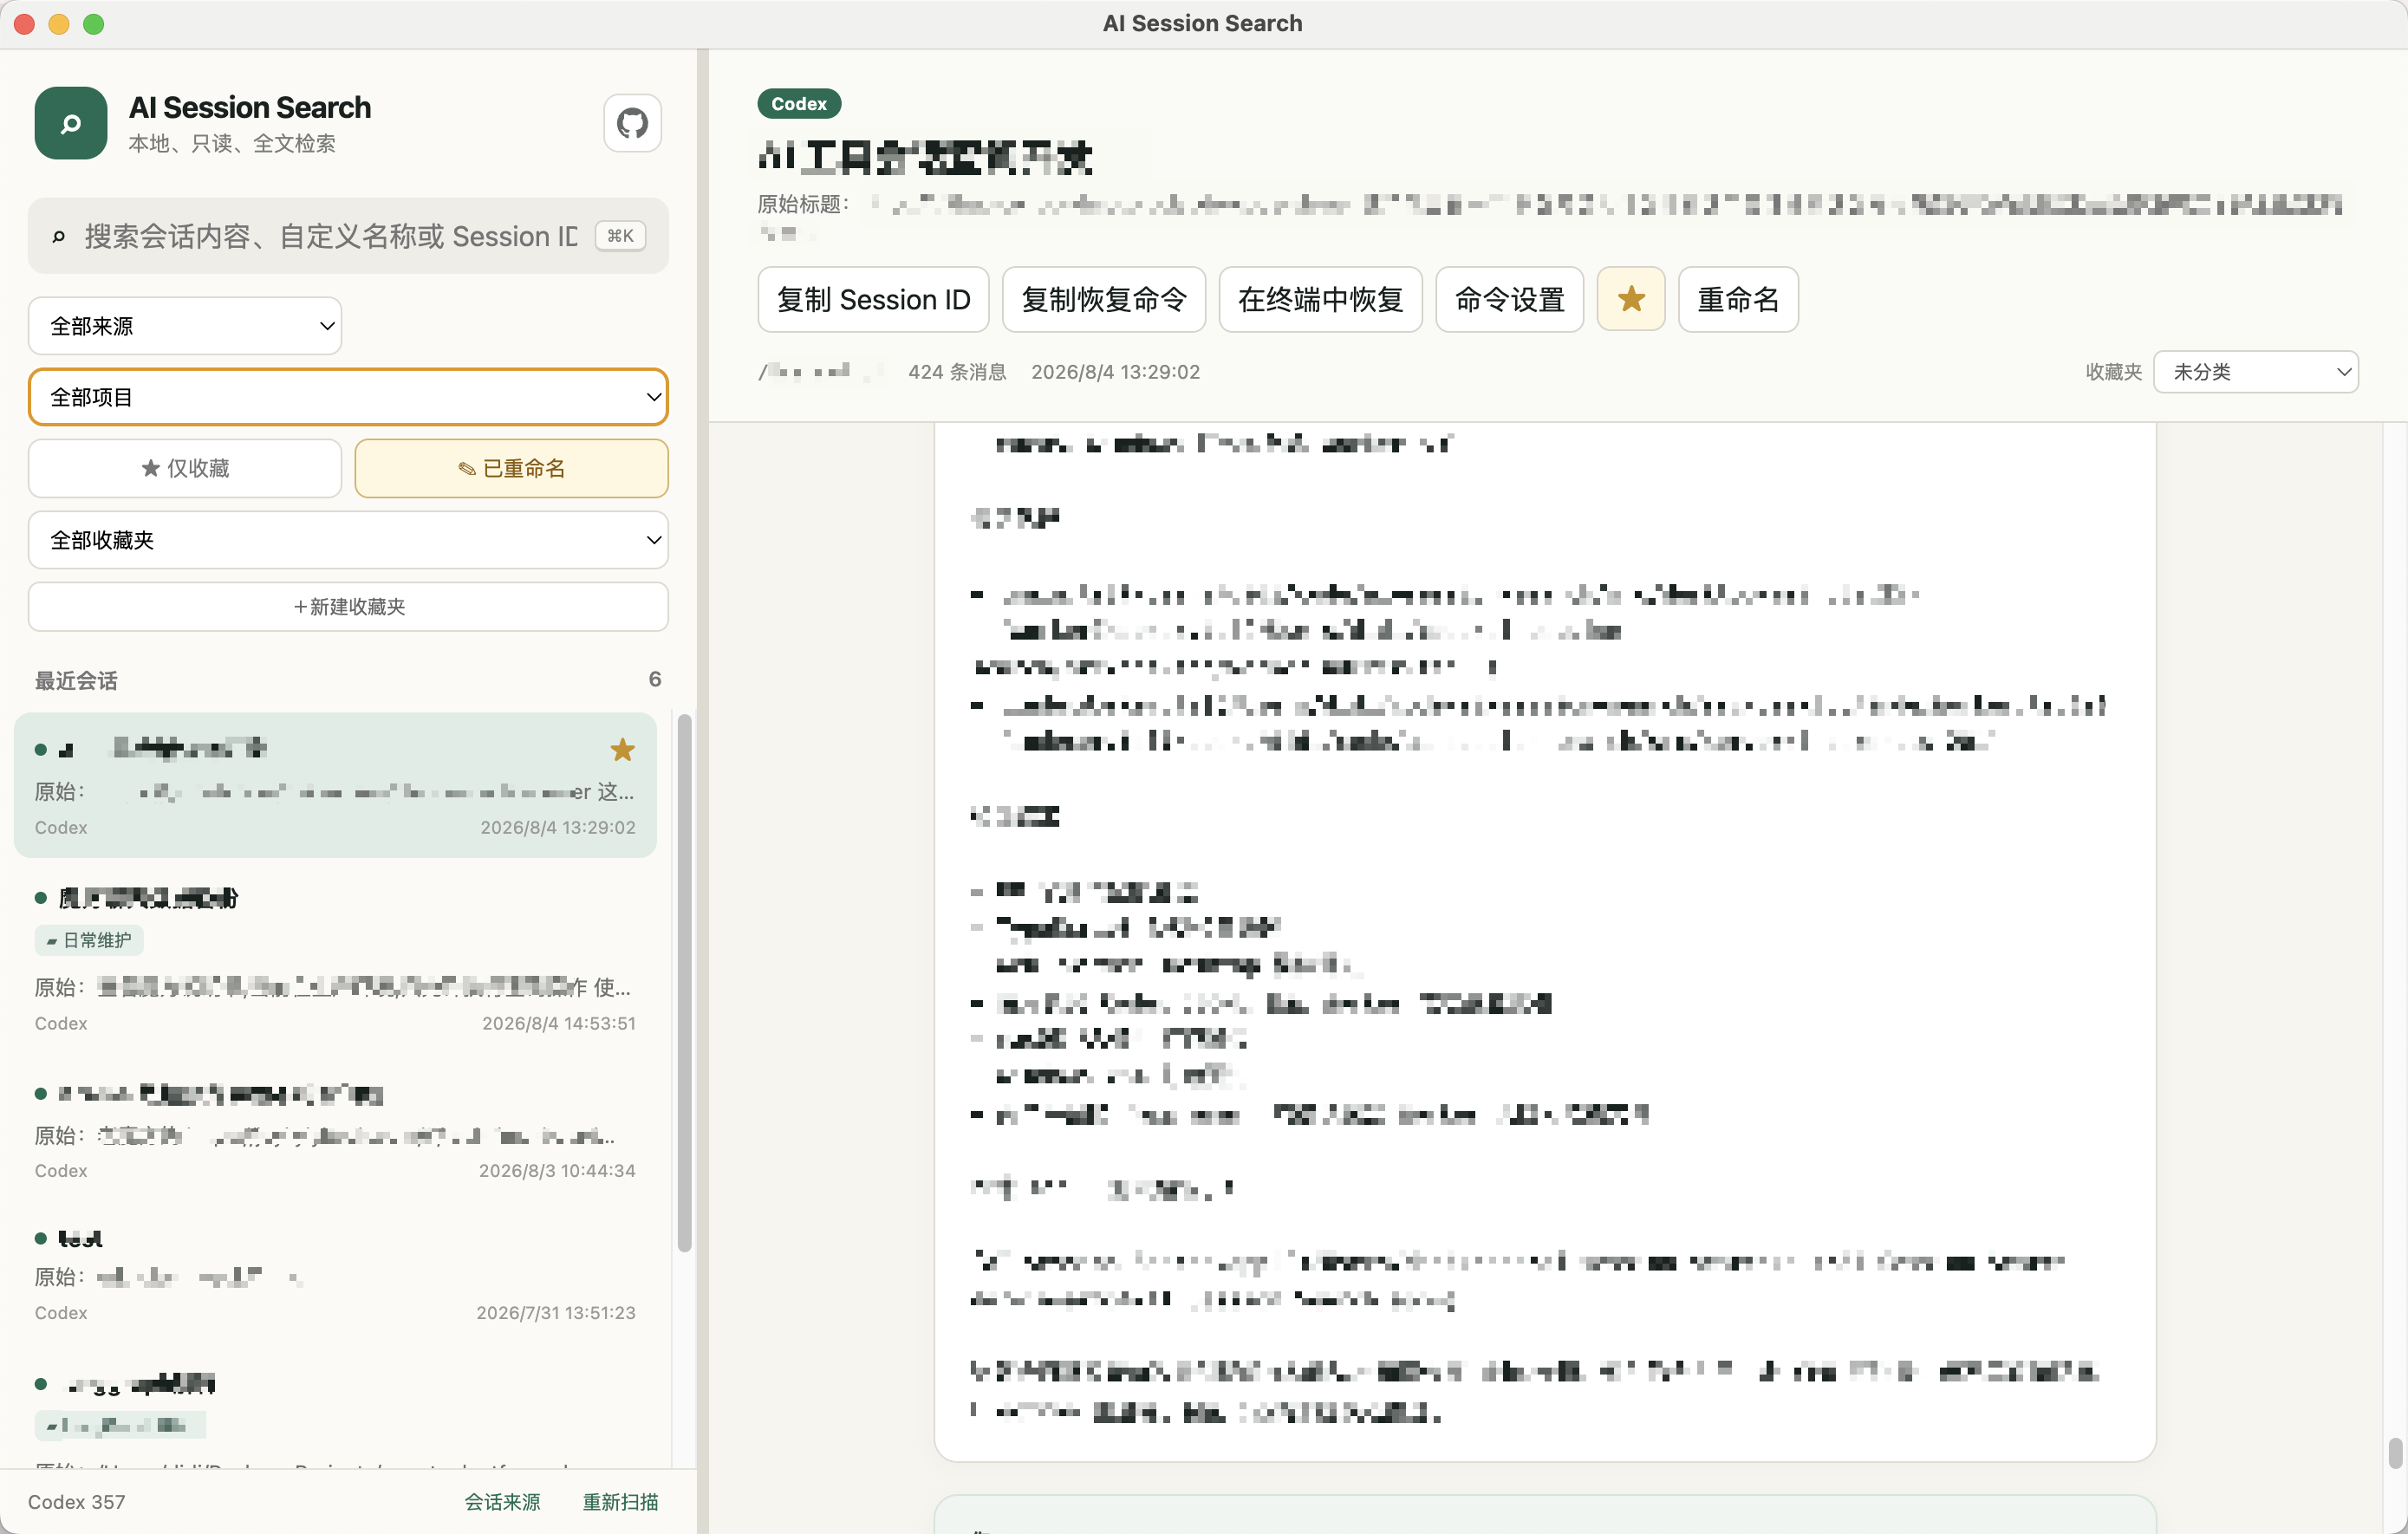Click the 2026/8/4 13:29:02 timestamp in header
This screenshot has height=1534, width=2408.
(1115, 372)
